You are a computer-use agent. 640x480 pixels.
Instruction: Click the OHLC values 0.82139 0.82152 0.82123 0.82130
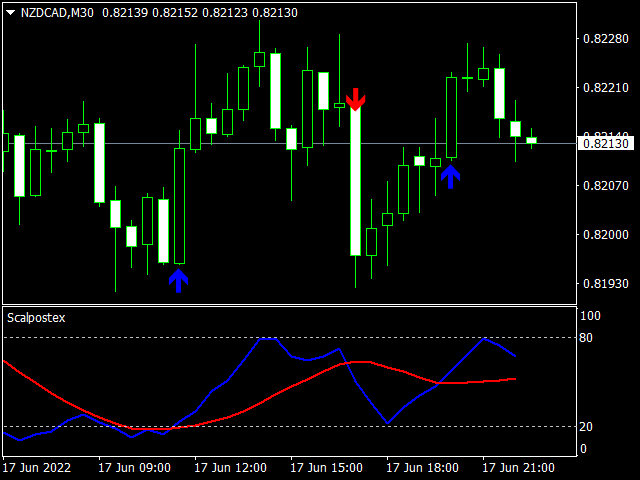[200, 13]
